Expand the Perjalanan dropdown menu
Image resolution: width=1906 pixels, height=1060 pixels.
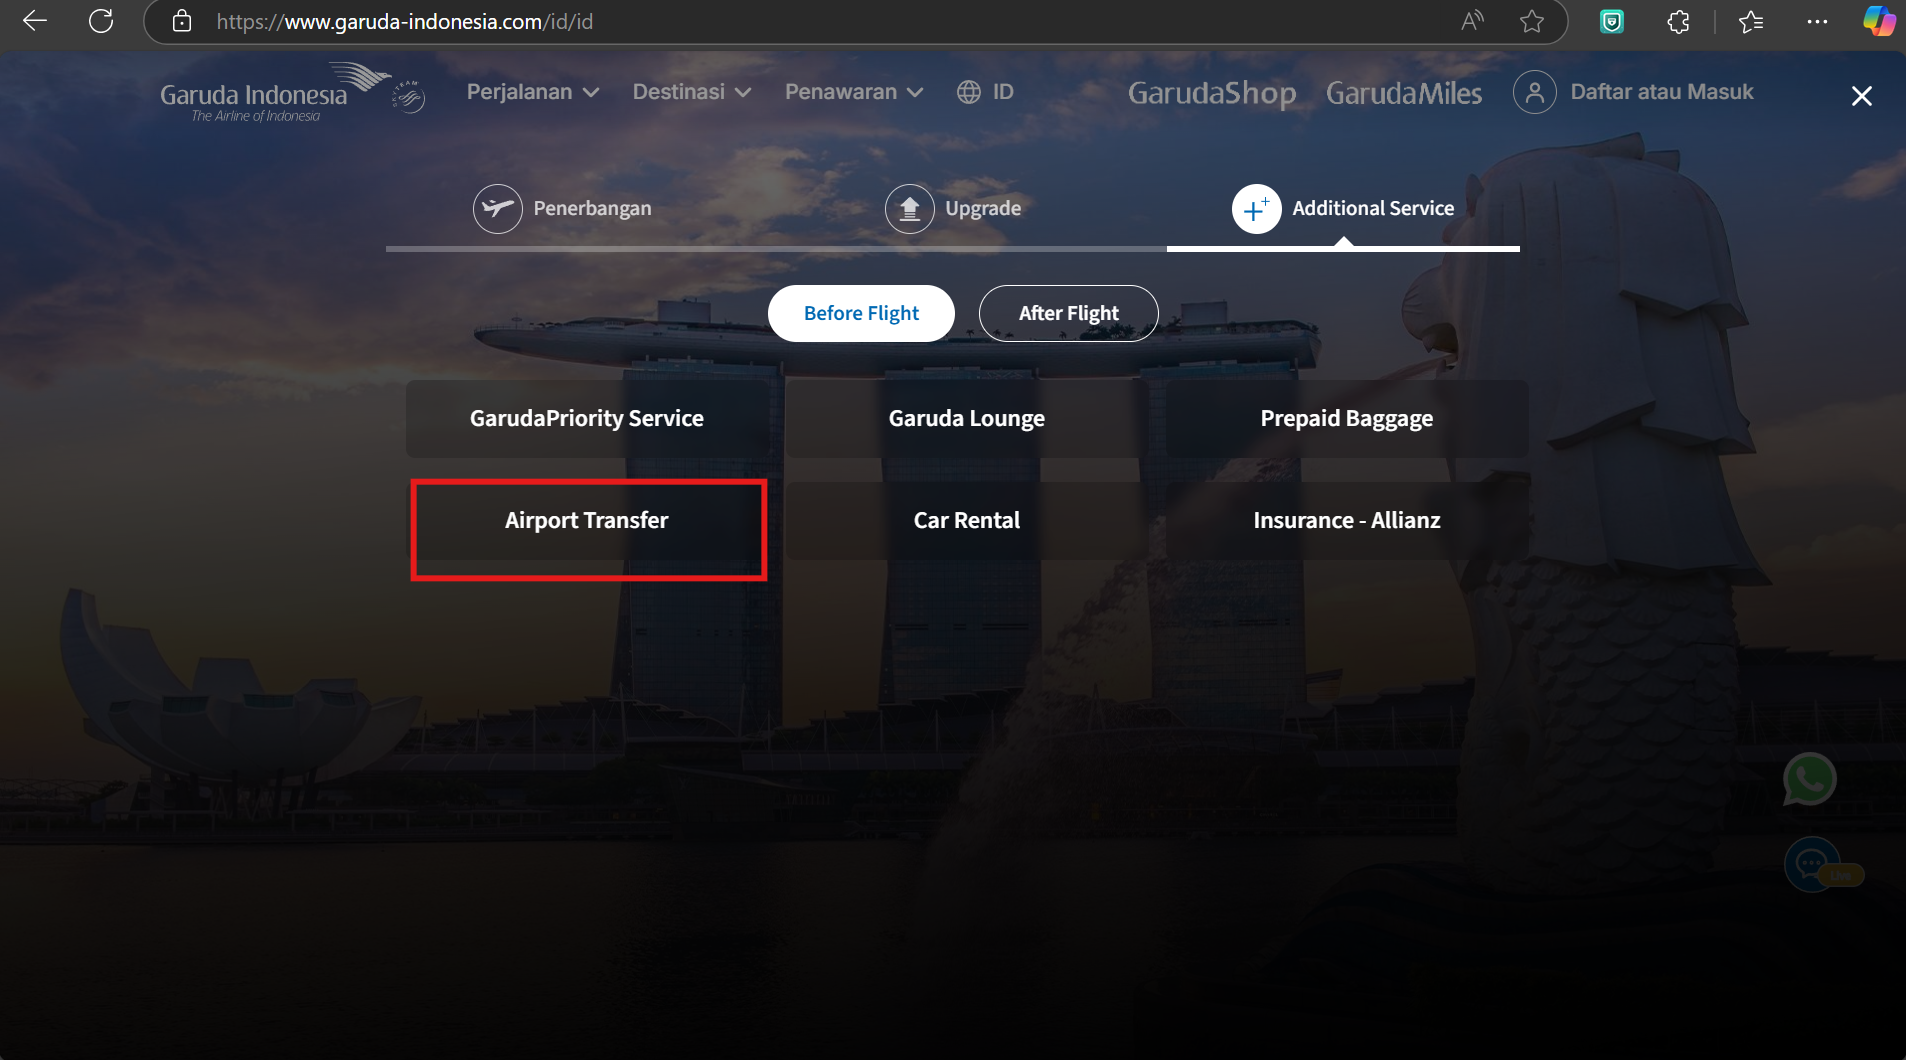pos(533,92)
